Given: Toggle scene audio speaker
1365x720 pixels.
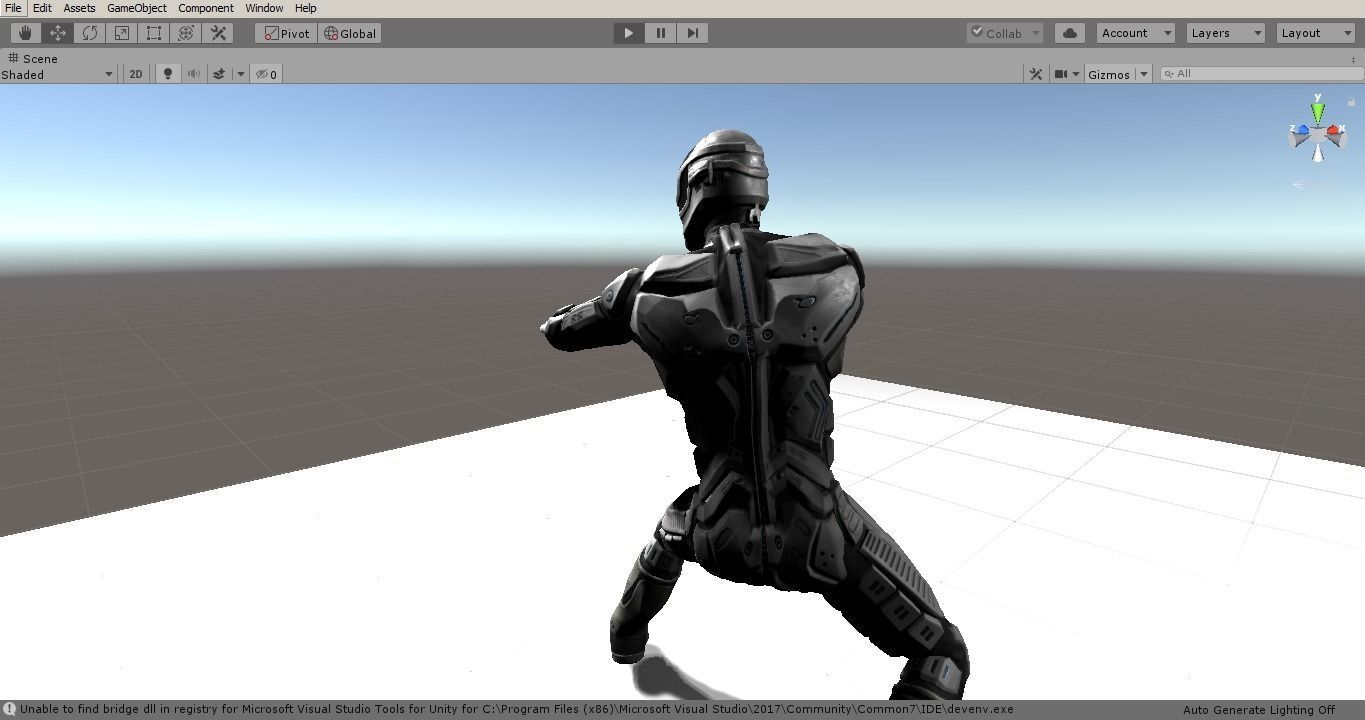Looking at the screenshot, I should point(193,74).
